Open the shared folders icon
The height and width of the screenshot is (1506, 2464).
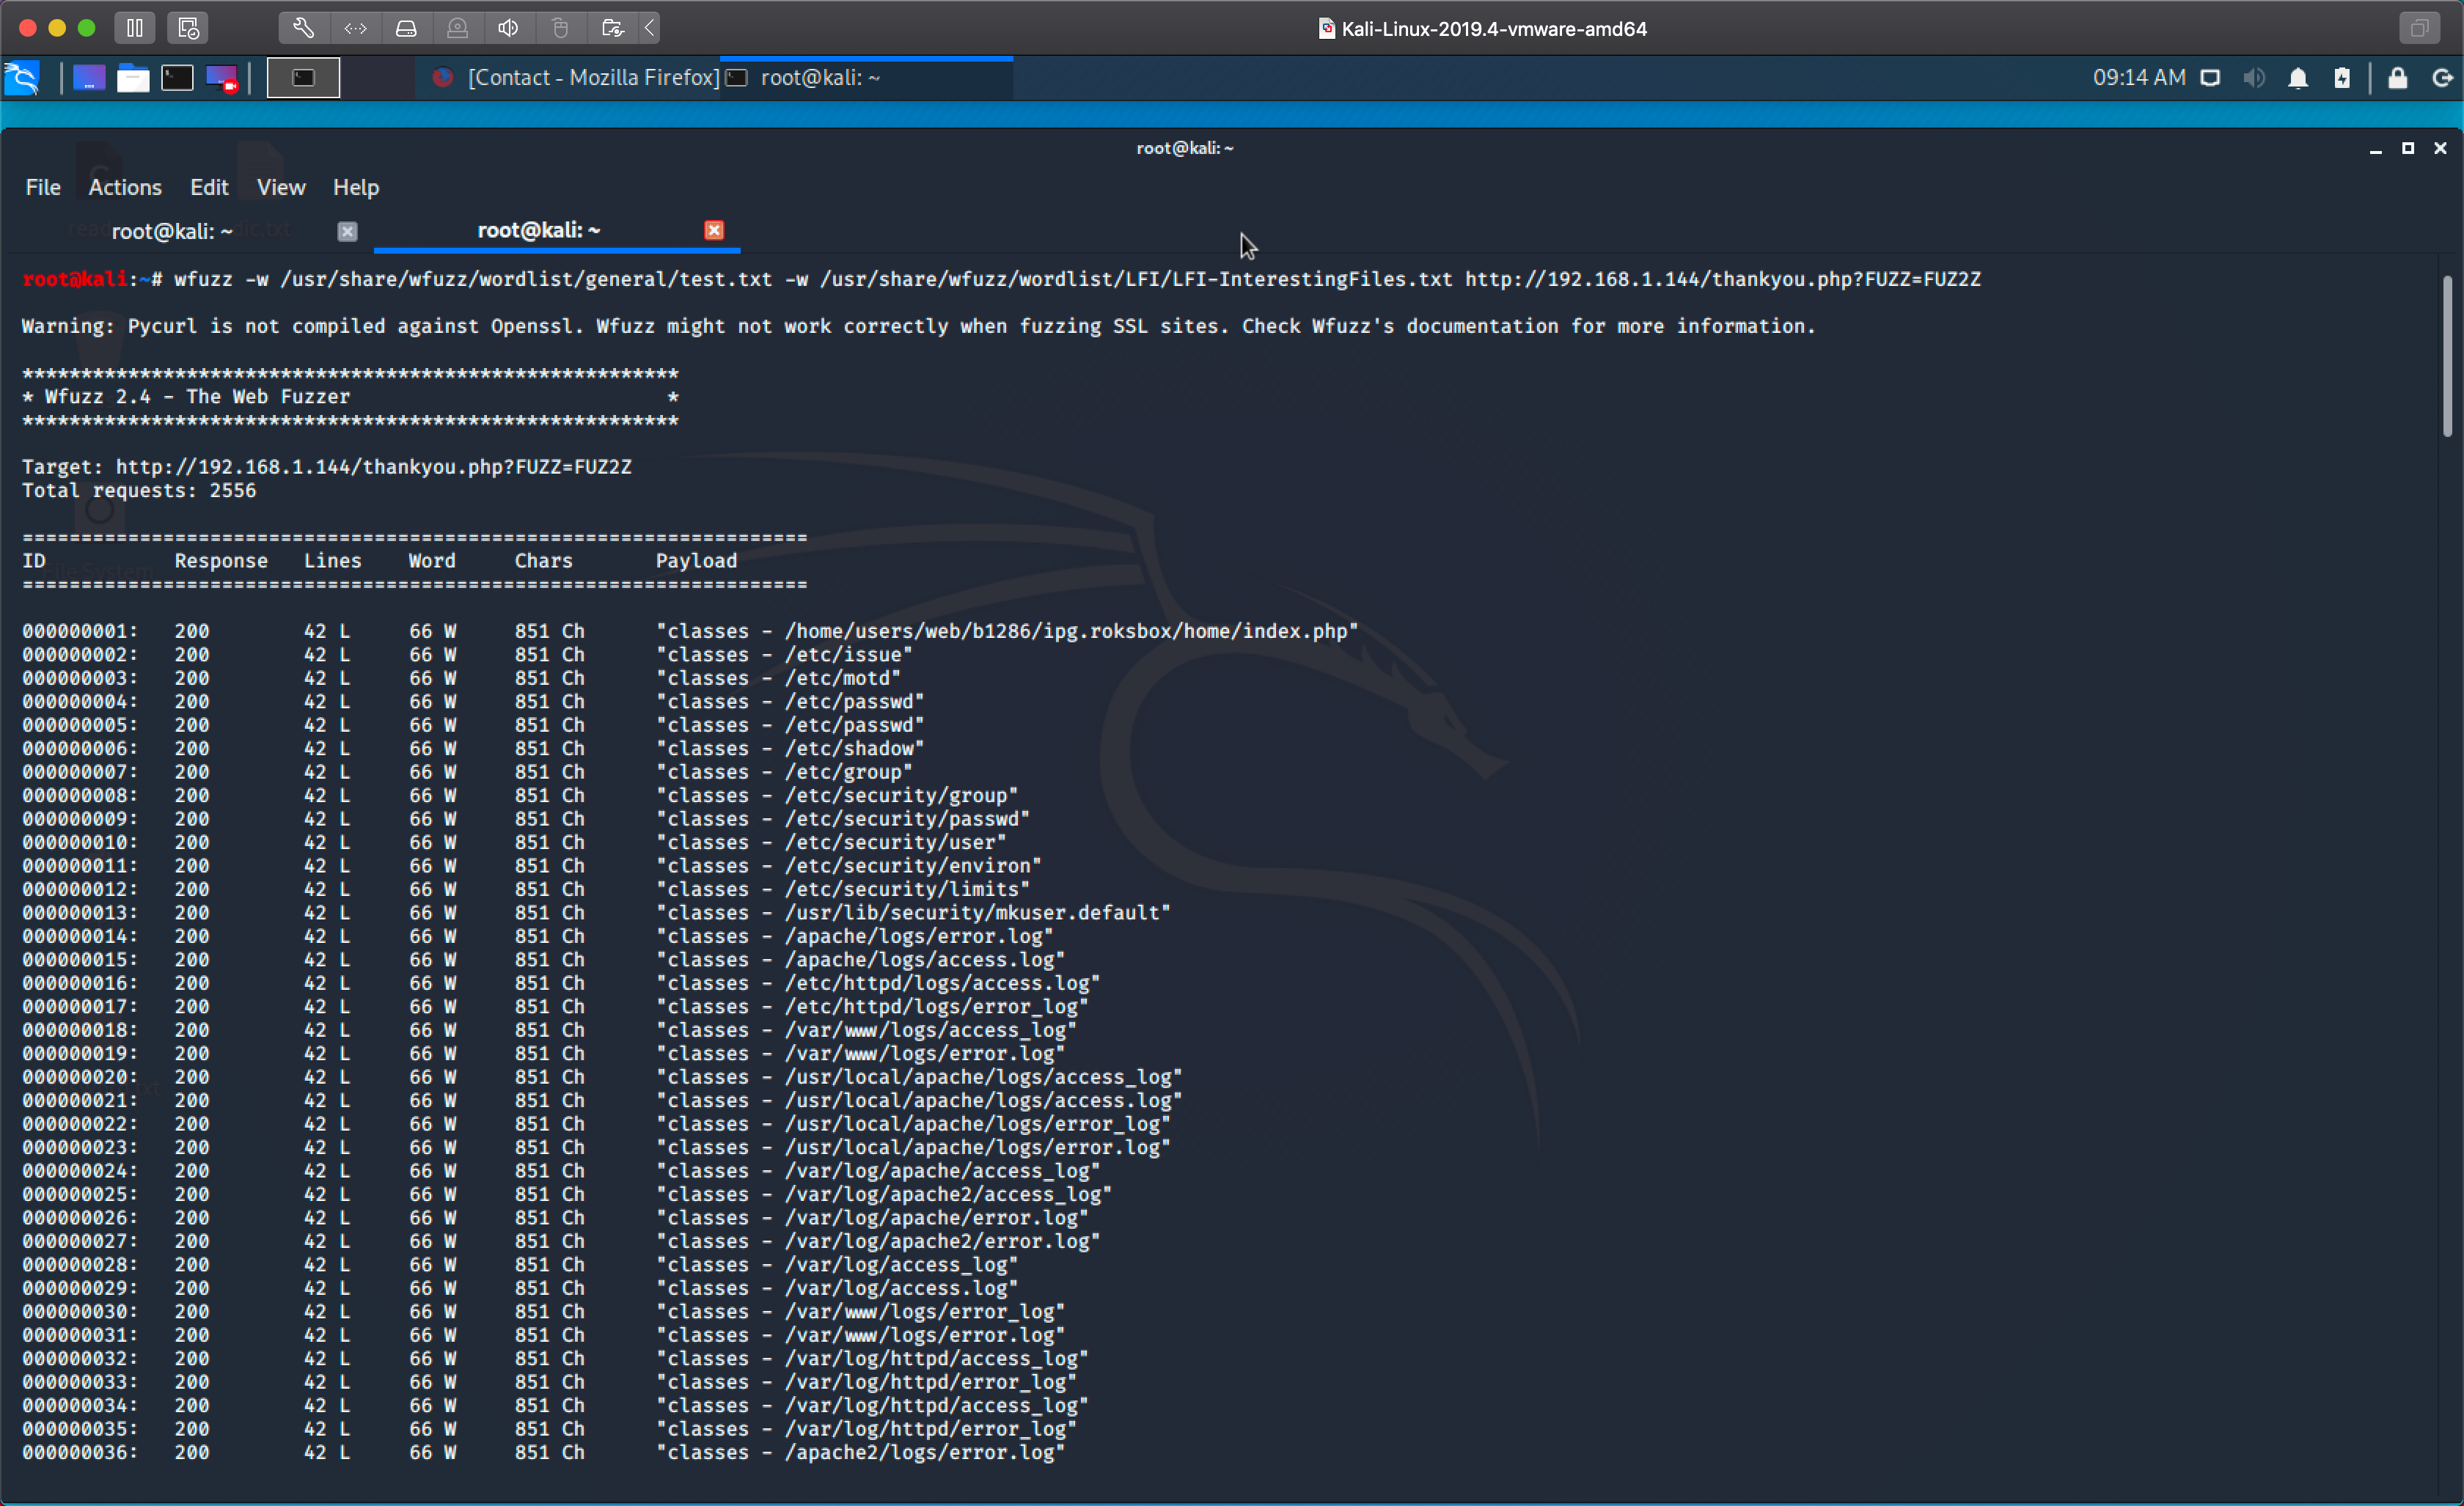612,28
